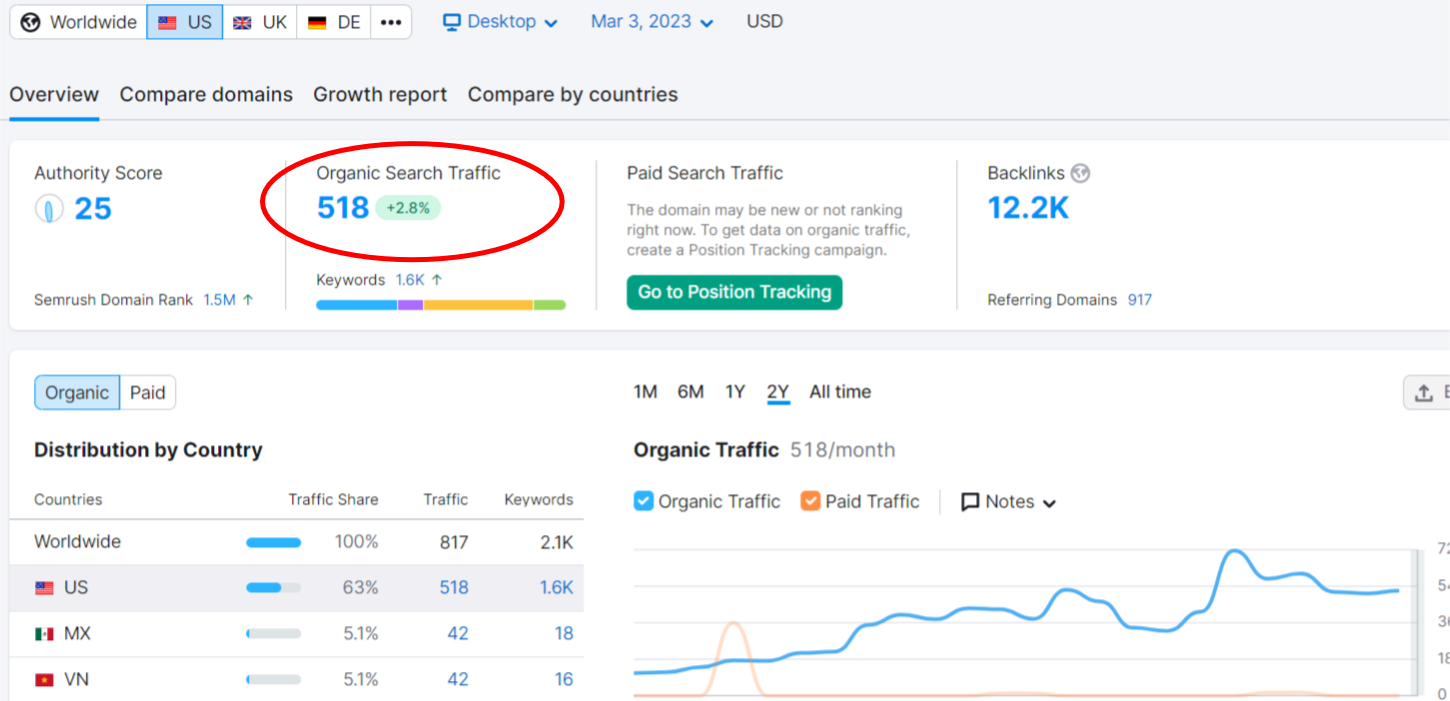
Task: Click the Worldwide 2.1K keywords cell
Action: coord(556,542)
